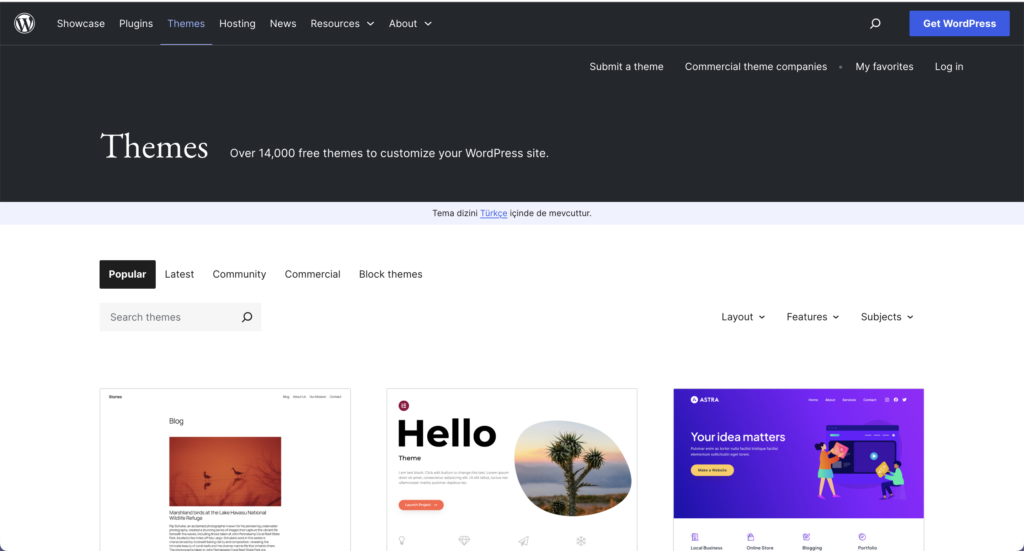Expand the About menu
Image resolution: width=1024 pixels, height=551 pixels.
click(x=410, y=23)
